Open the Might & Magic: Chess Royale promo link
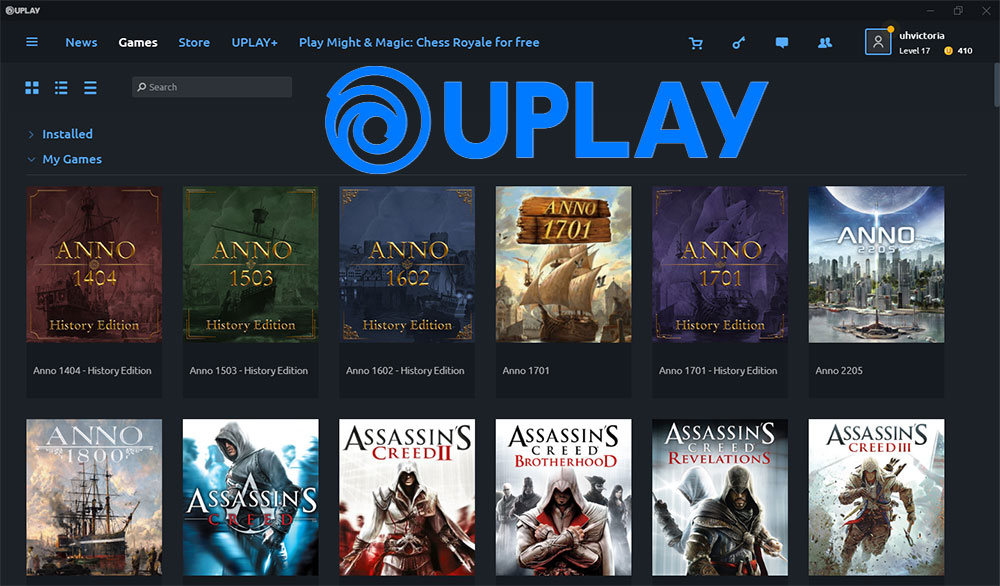Image resolution: width=1000 pixels, height=586 pixels. [419, 43]
